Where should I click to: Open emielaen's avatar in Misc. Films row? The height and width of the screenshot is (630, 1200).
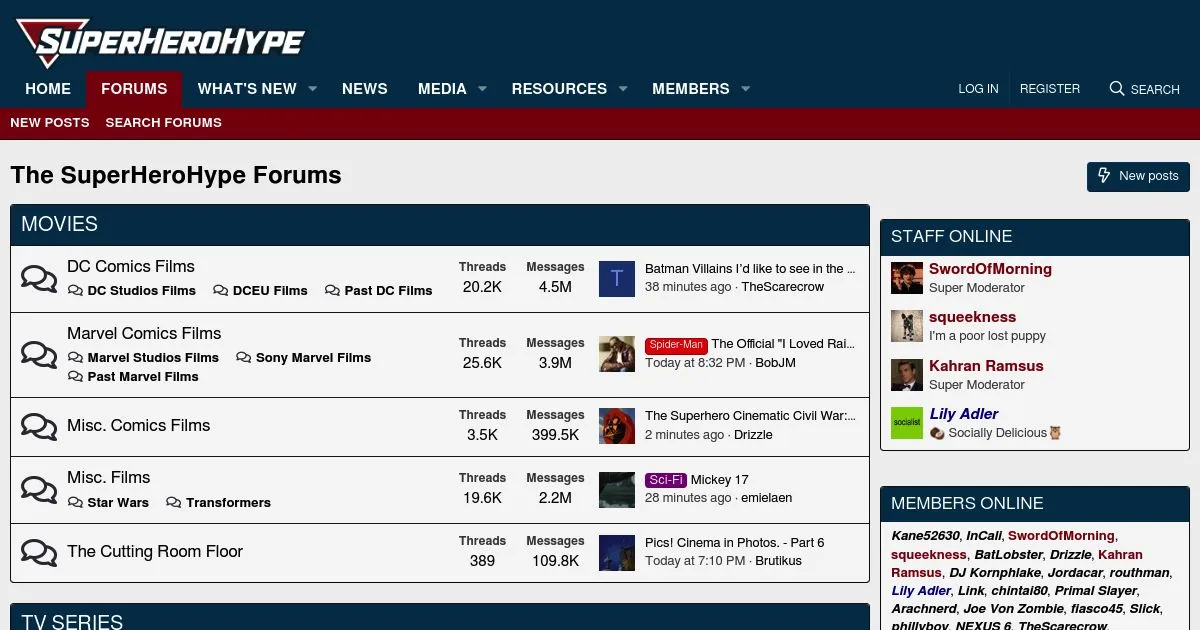click(617, 489)
